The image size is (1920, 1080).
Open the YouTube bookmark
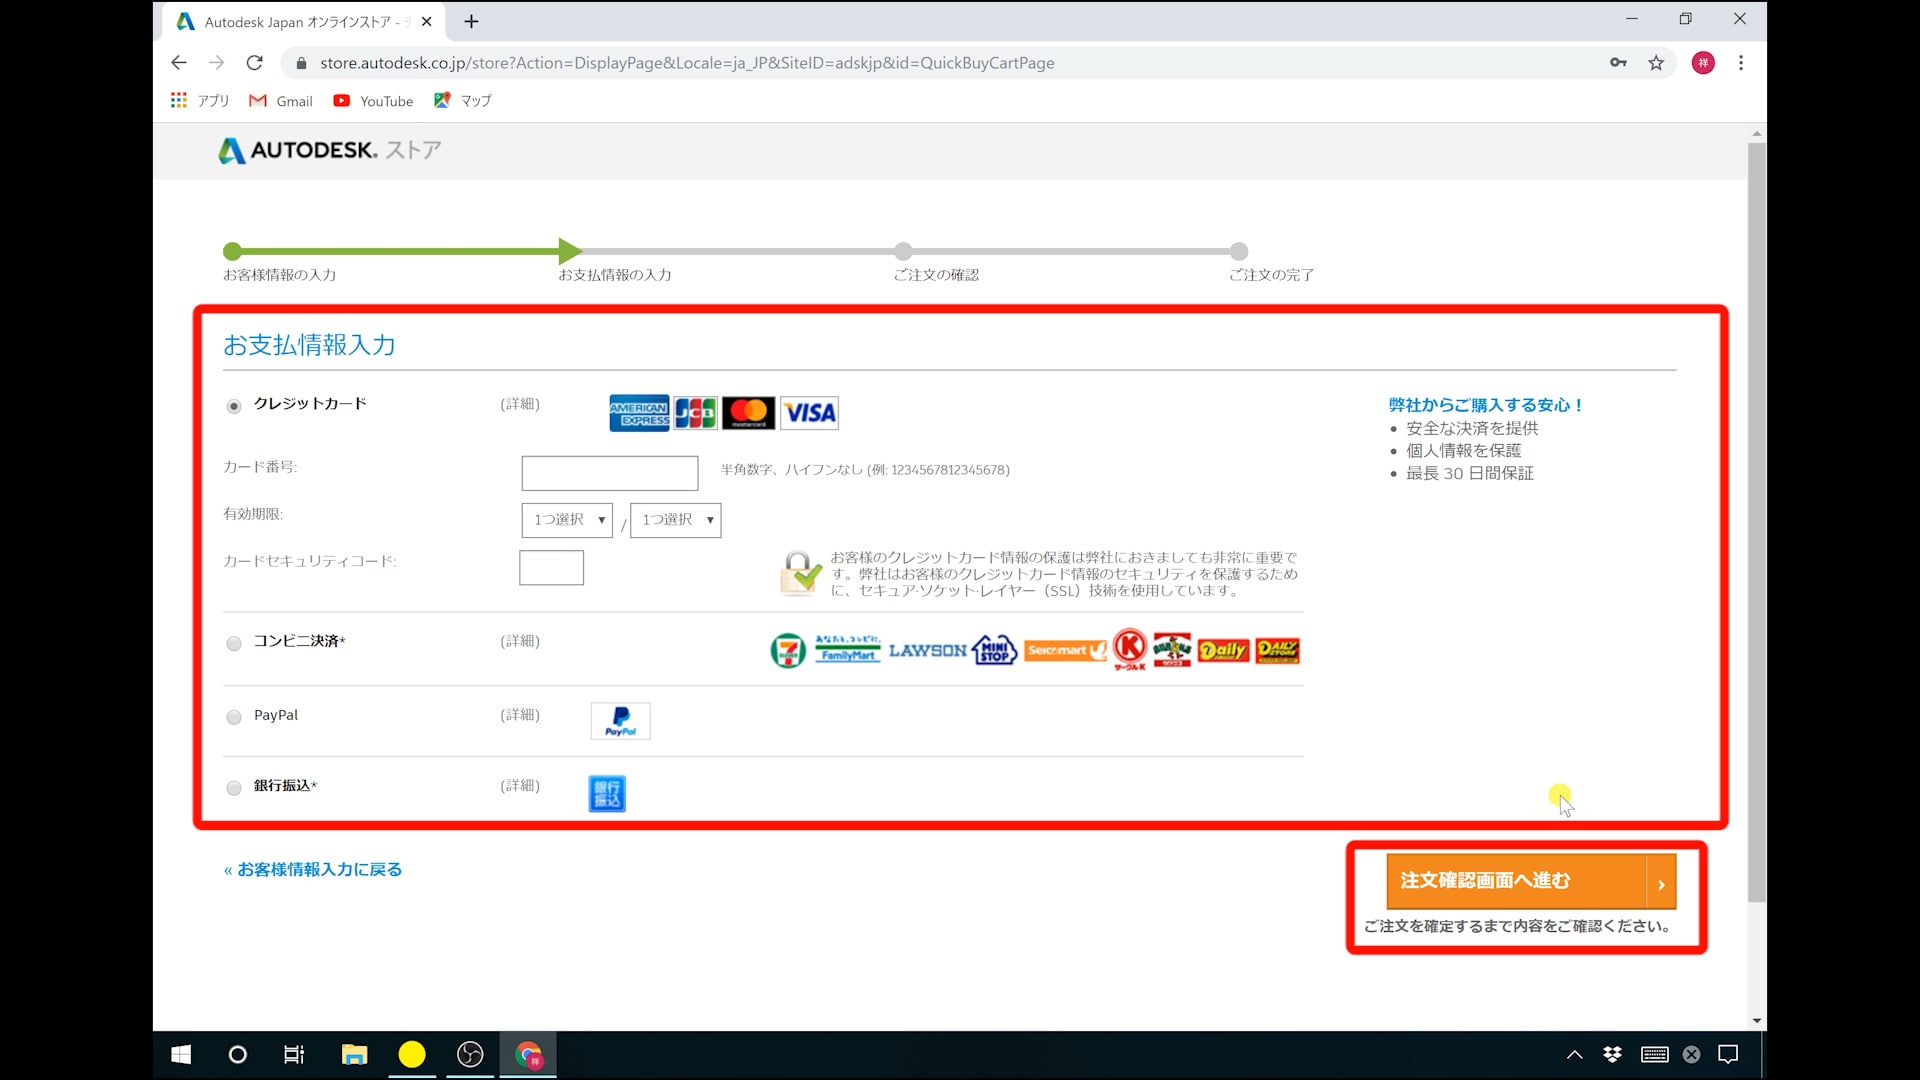pos(373,101)
